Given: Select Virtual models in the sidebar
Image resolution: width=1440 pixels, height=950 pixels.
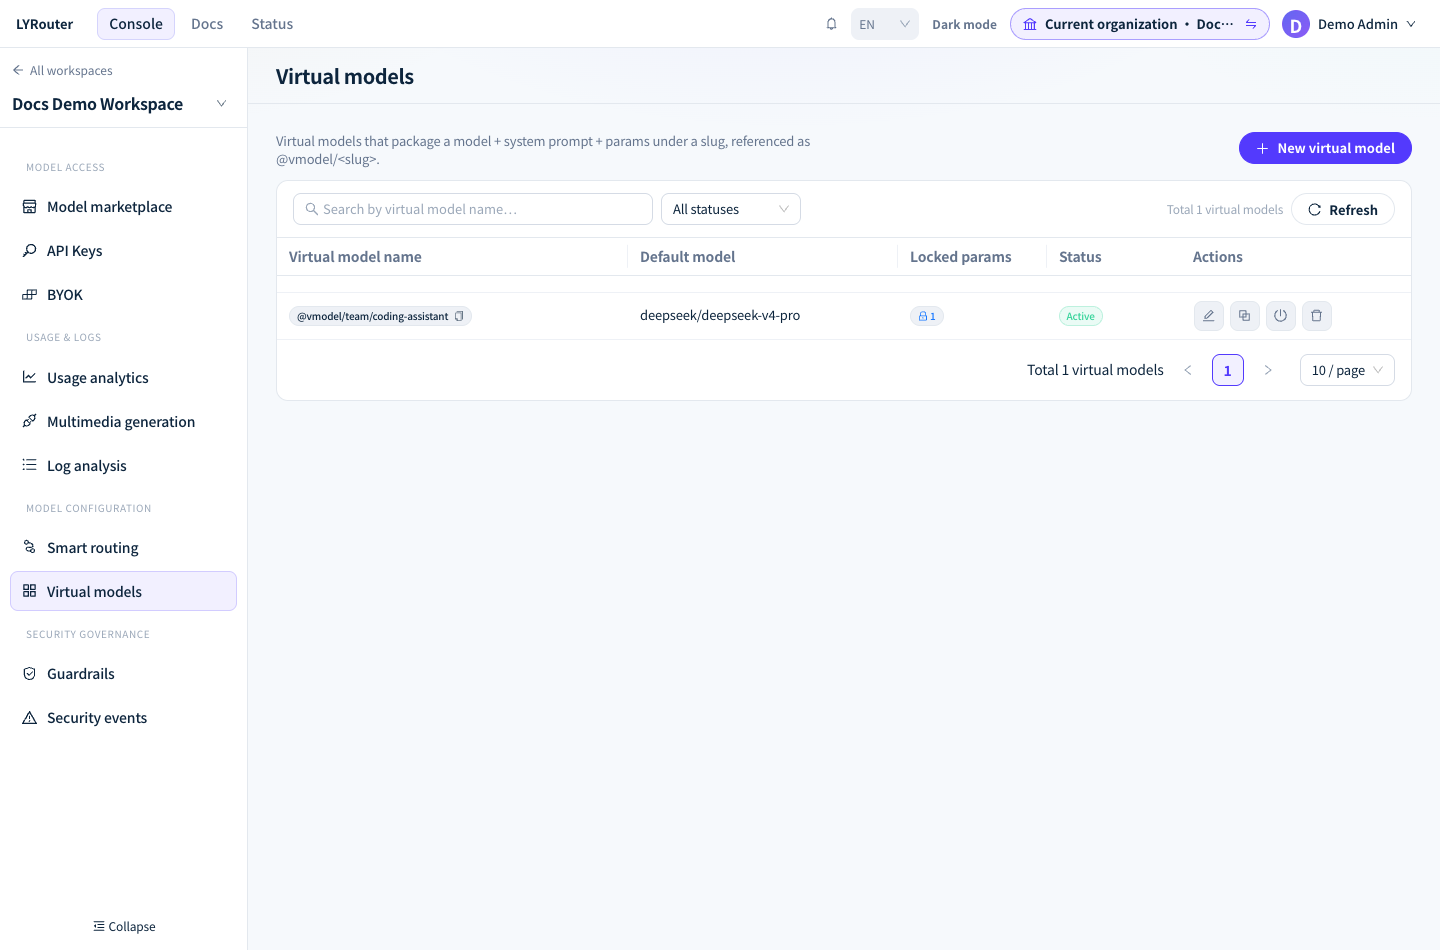Looking at the screenshot, I should [x=123, y=591].
